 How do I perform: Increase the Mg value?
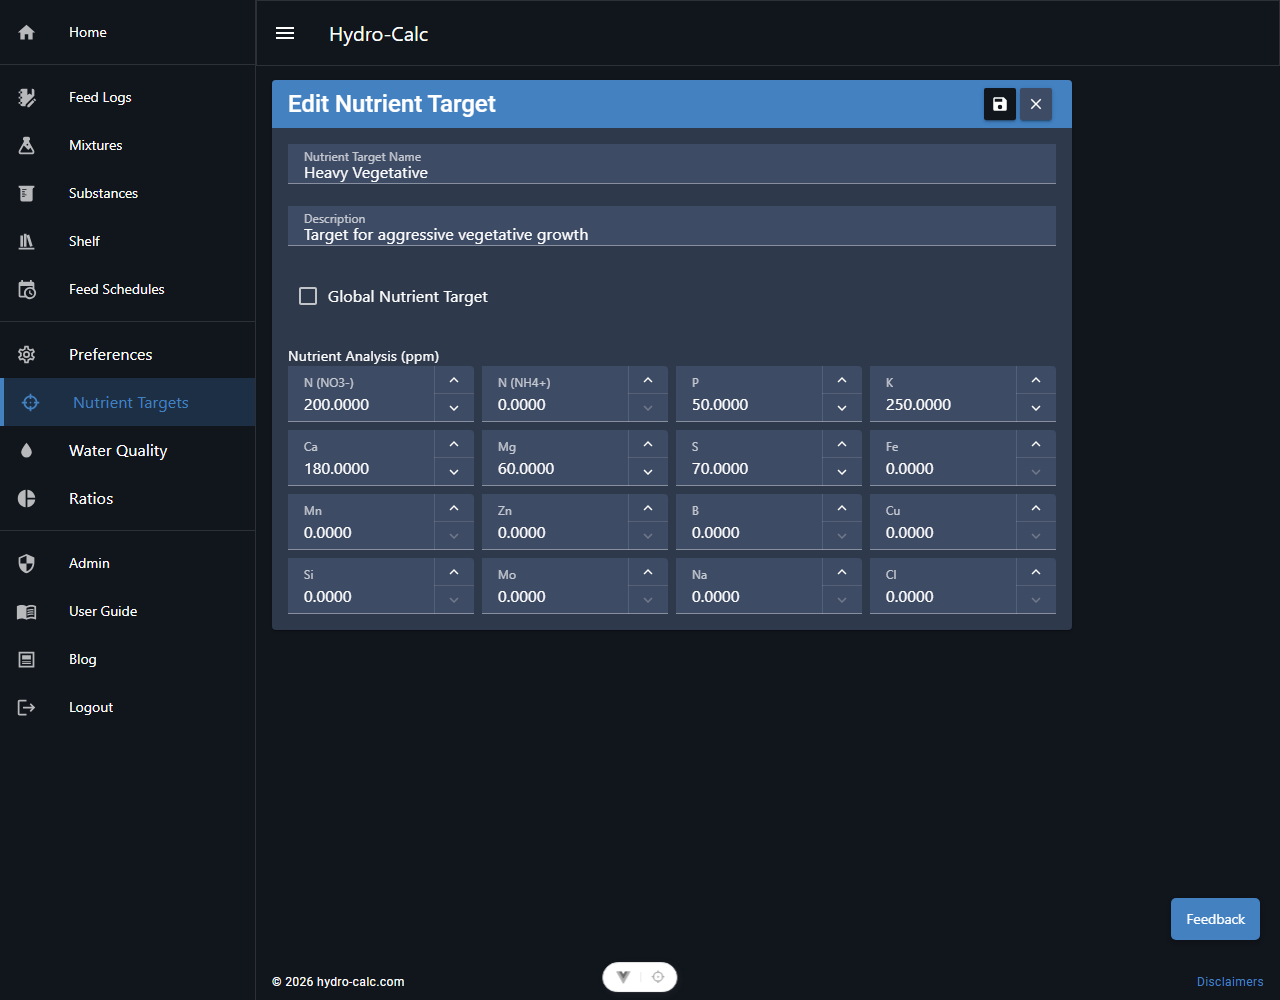648,444
